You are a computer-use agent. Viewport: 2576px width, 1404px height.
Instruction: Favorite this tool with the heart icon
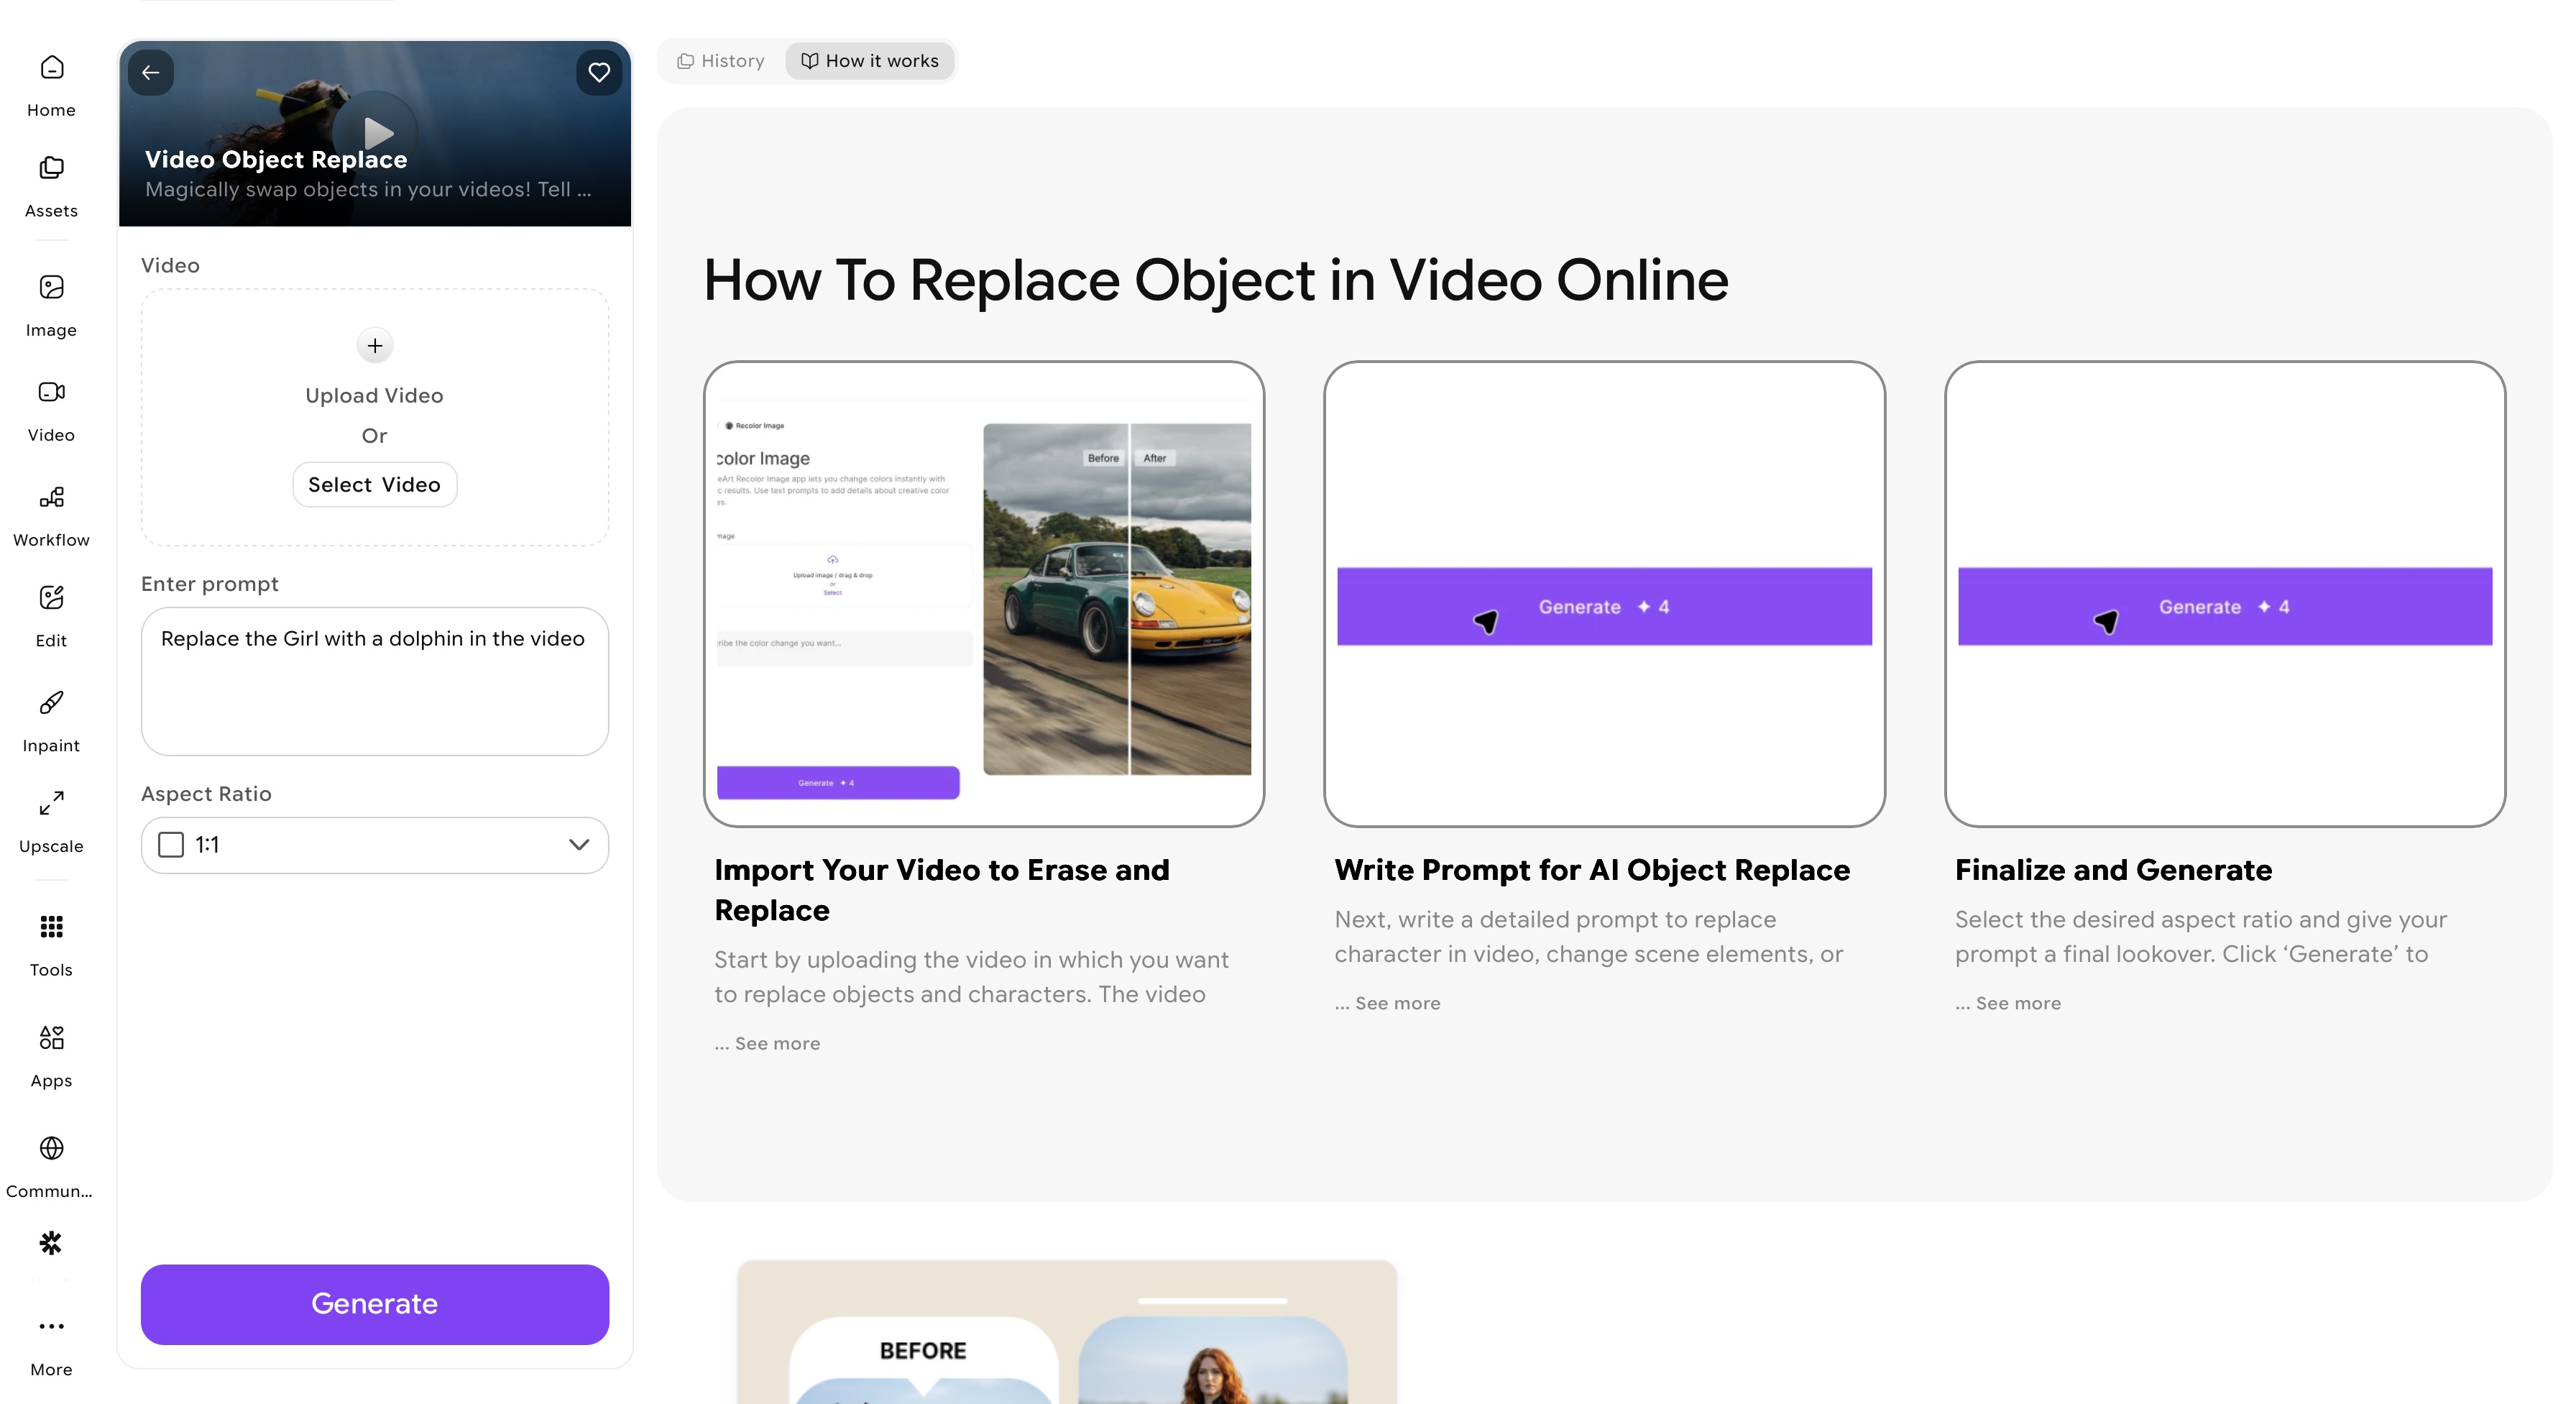[x=599, y=72]
